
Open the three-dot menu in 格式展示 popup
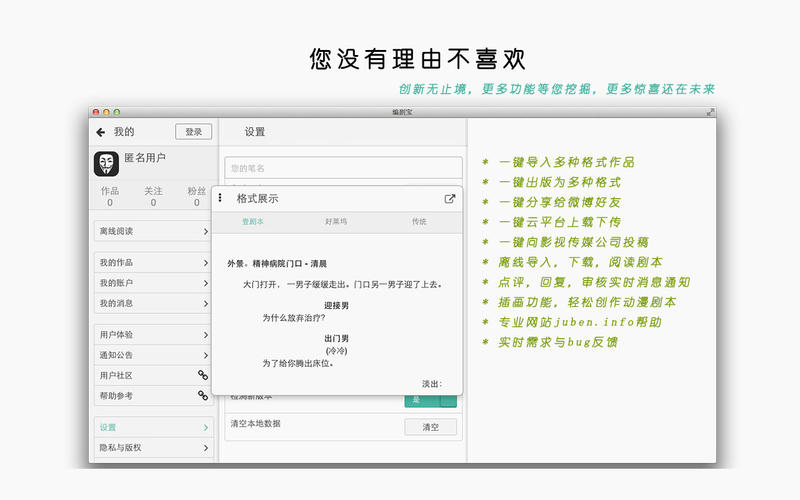click(220, 197)
